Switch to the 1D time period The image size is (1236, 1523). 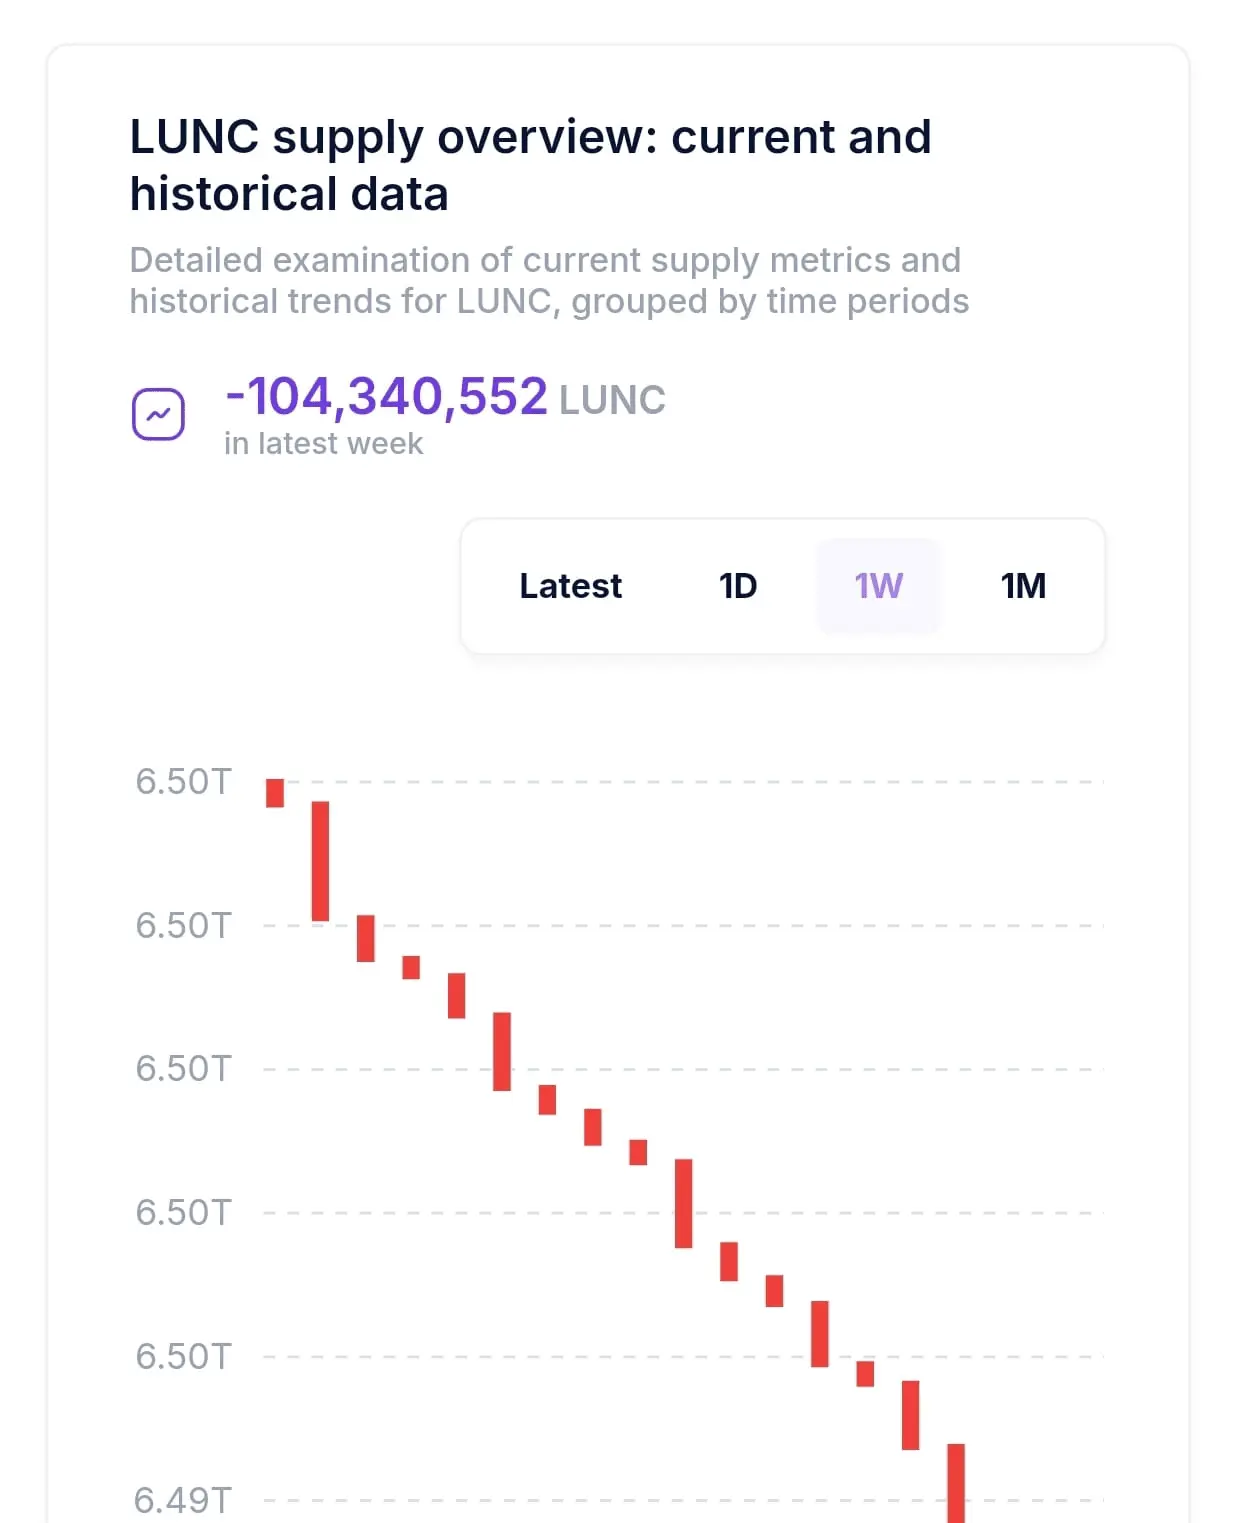[x=738, y=586]
